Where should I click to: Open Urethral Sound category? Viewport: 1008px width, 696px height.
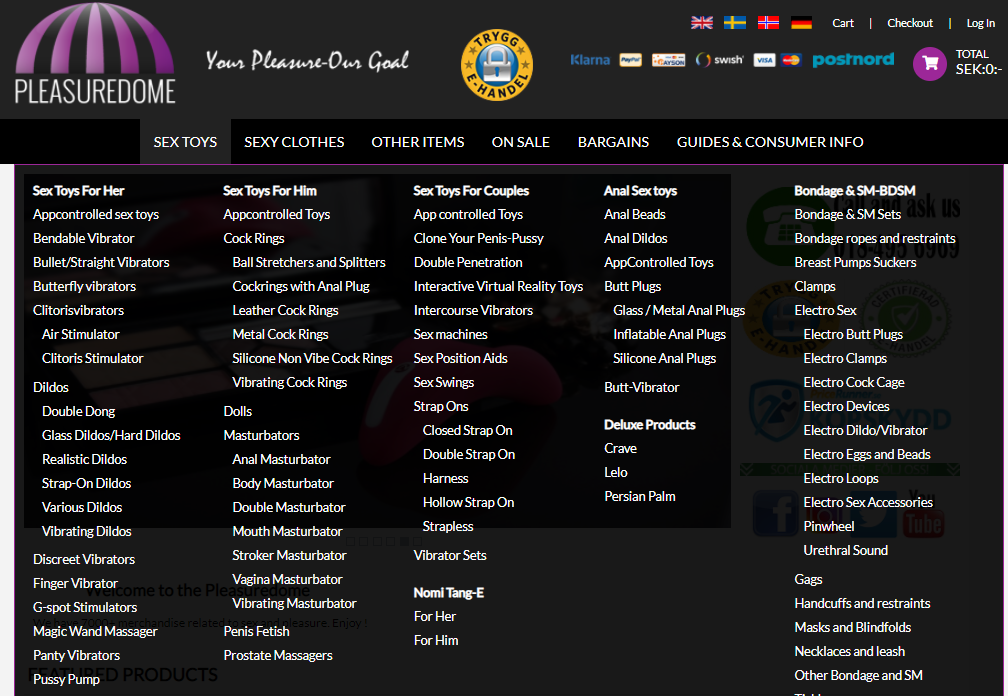click(x=845, y=551)
